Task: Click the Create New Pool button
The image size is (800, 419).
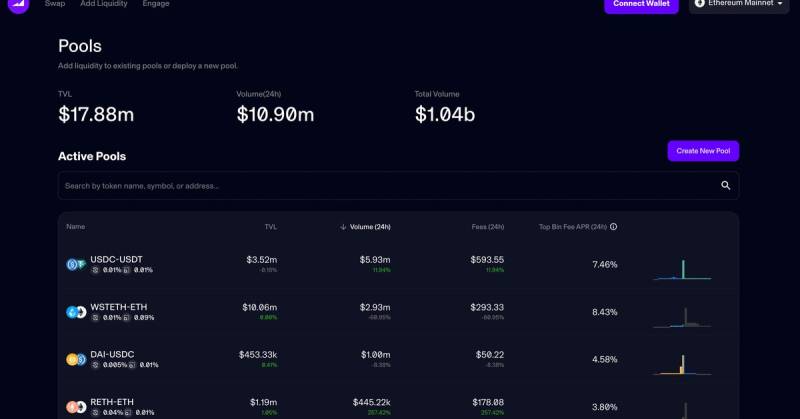Action: coord(703,151)
